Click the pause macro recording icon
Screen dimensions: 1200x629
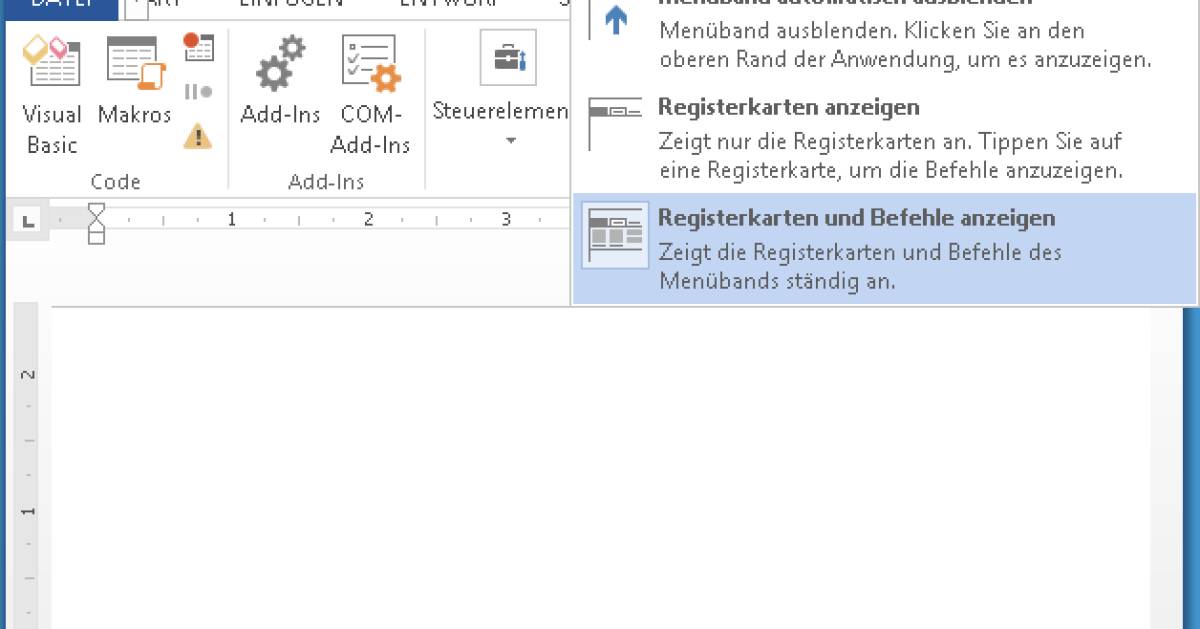(x=198, y=92)
